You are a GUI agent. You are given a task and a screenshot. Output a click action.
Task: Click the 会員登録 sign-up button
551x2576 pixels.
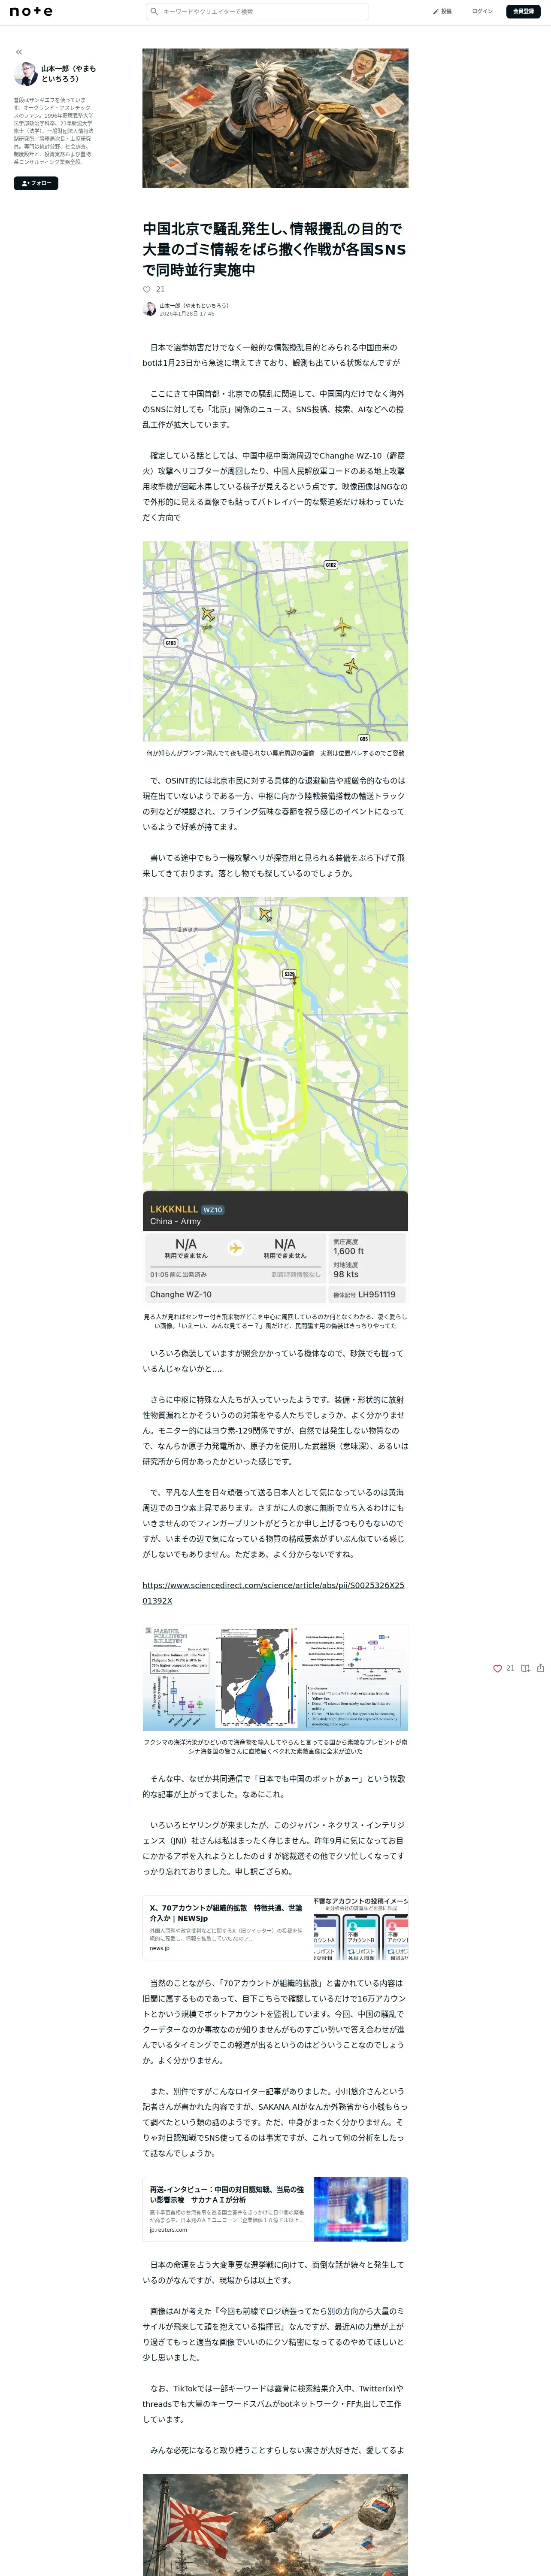point(523,11)
